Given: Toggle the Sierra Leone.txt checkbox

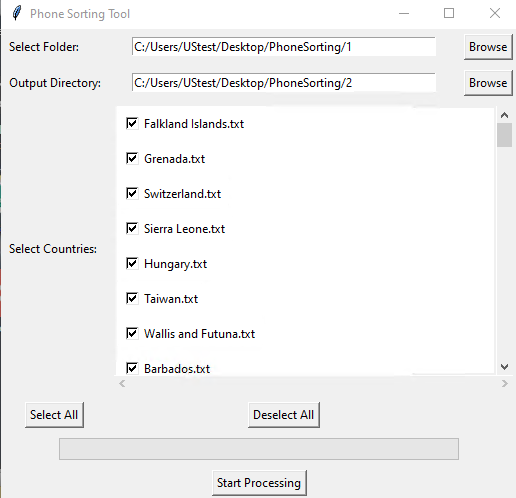Looking at the screenshot, I should pyautogui.click(x=132, y=229).
